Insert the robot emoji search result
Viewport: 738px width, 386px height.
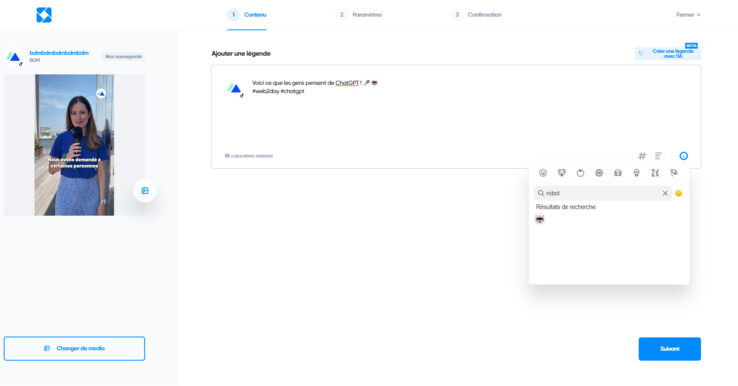tap(540, 219)
